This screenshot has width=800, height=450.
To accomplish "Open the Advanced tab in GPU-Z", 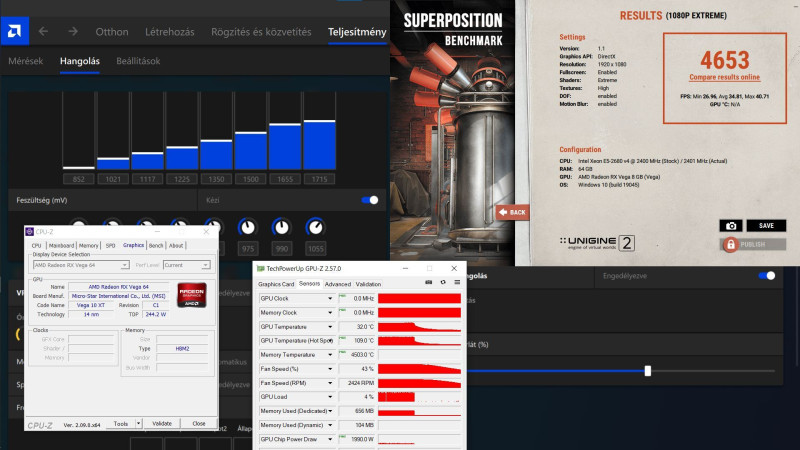I will (338, 284).
